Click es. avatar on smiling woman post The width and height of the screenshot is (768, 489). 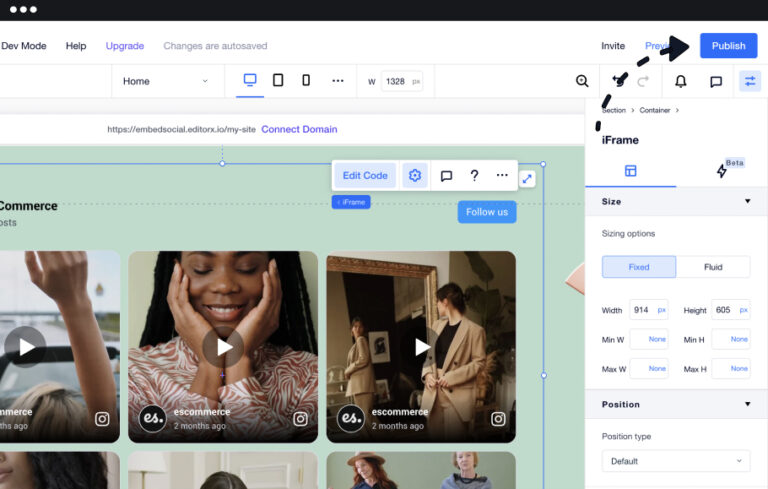pyautogui.click(x=153, y=419)
